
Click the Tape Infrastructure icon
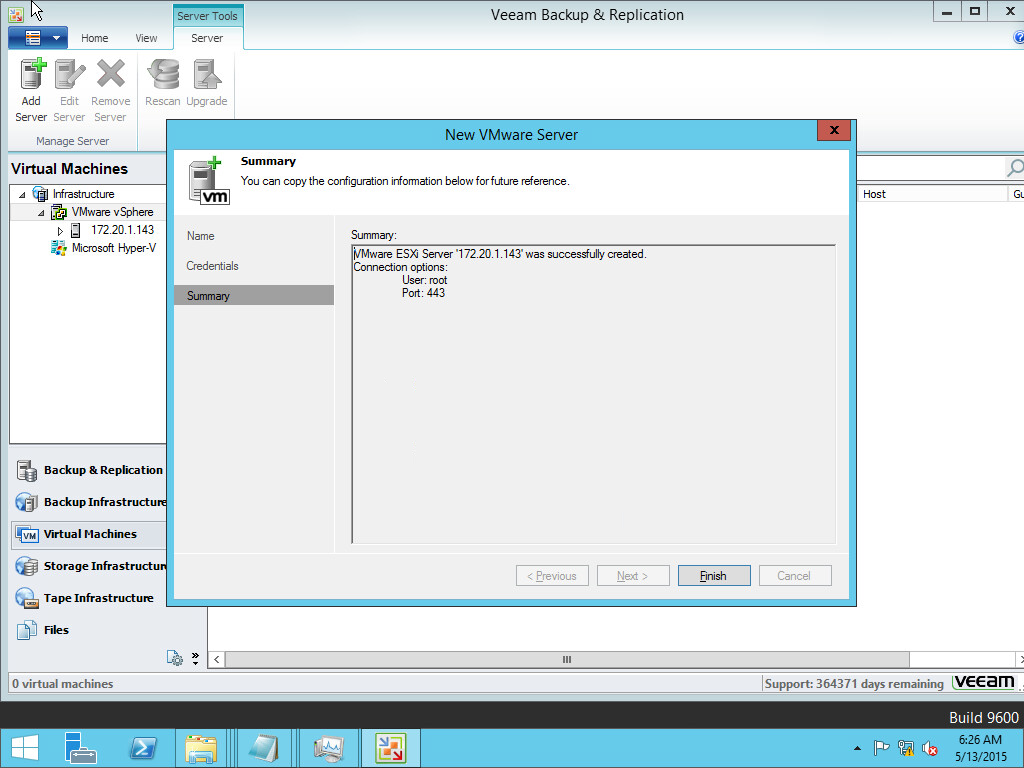click(x=27, y=598)
